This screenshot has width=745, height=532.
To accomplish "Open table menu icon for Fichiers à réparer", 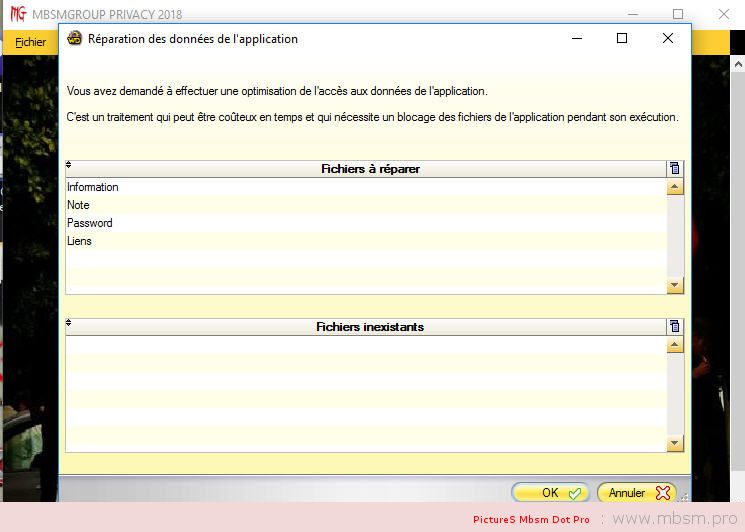I will click(x=674, y=169).
